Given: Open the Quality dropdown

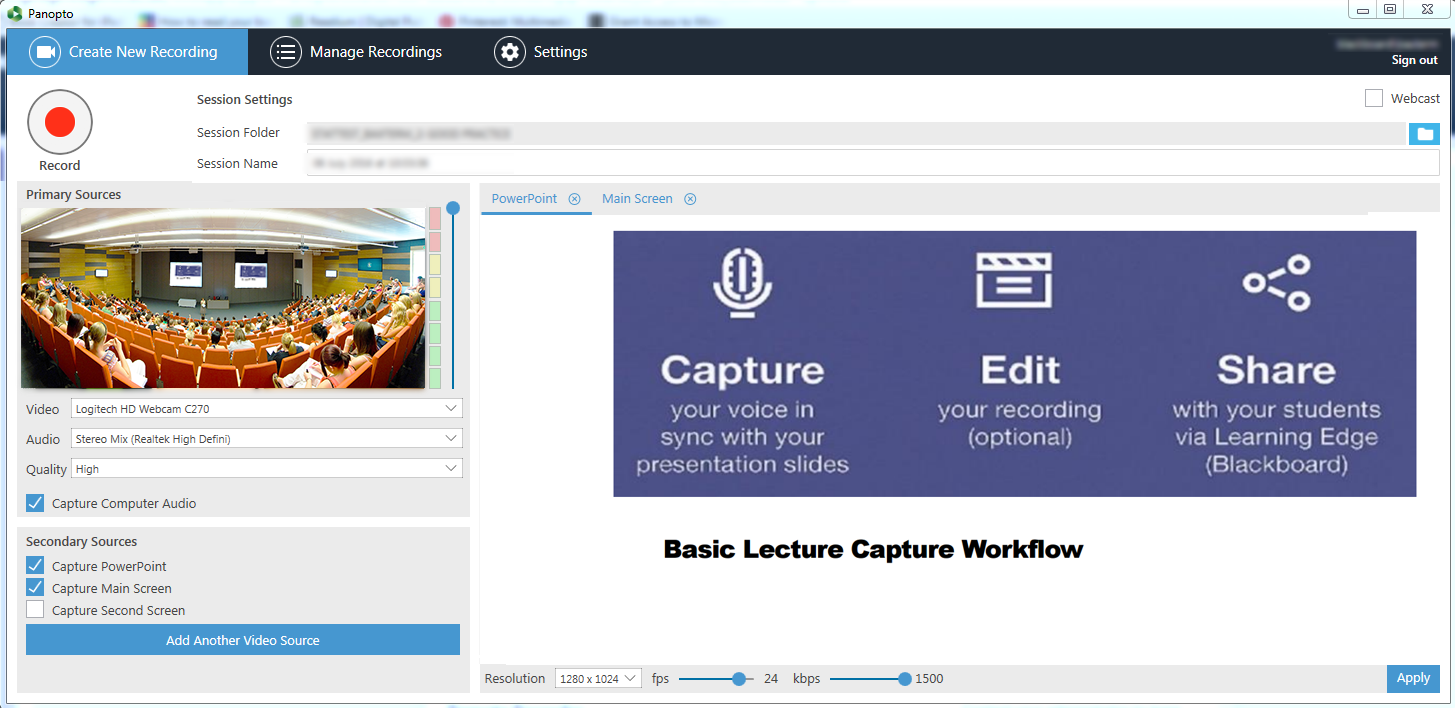Looking at the screenshot, I should [x=267, y=468].
